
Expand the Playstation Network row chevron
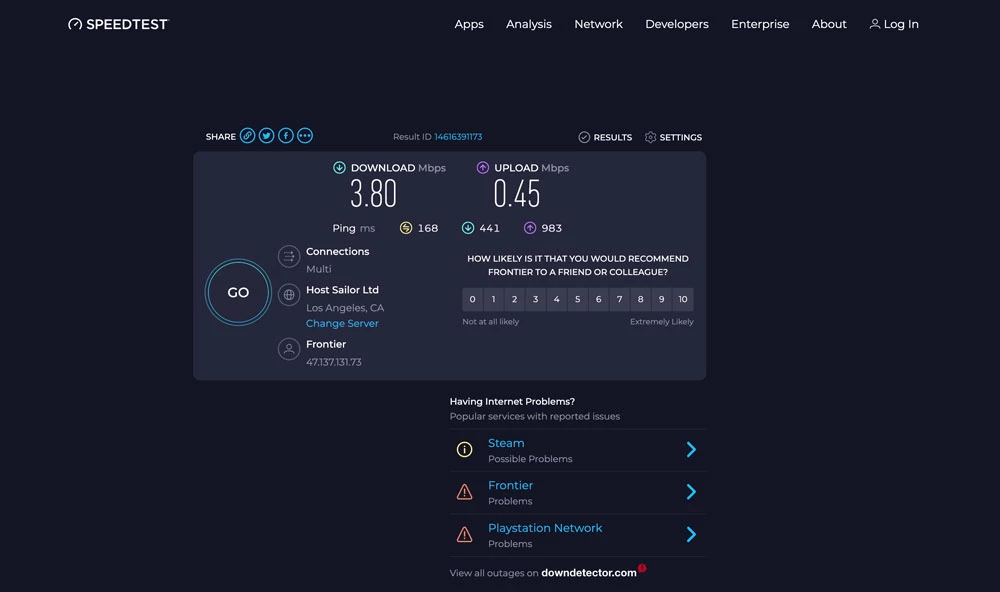click(691, 535)
